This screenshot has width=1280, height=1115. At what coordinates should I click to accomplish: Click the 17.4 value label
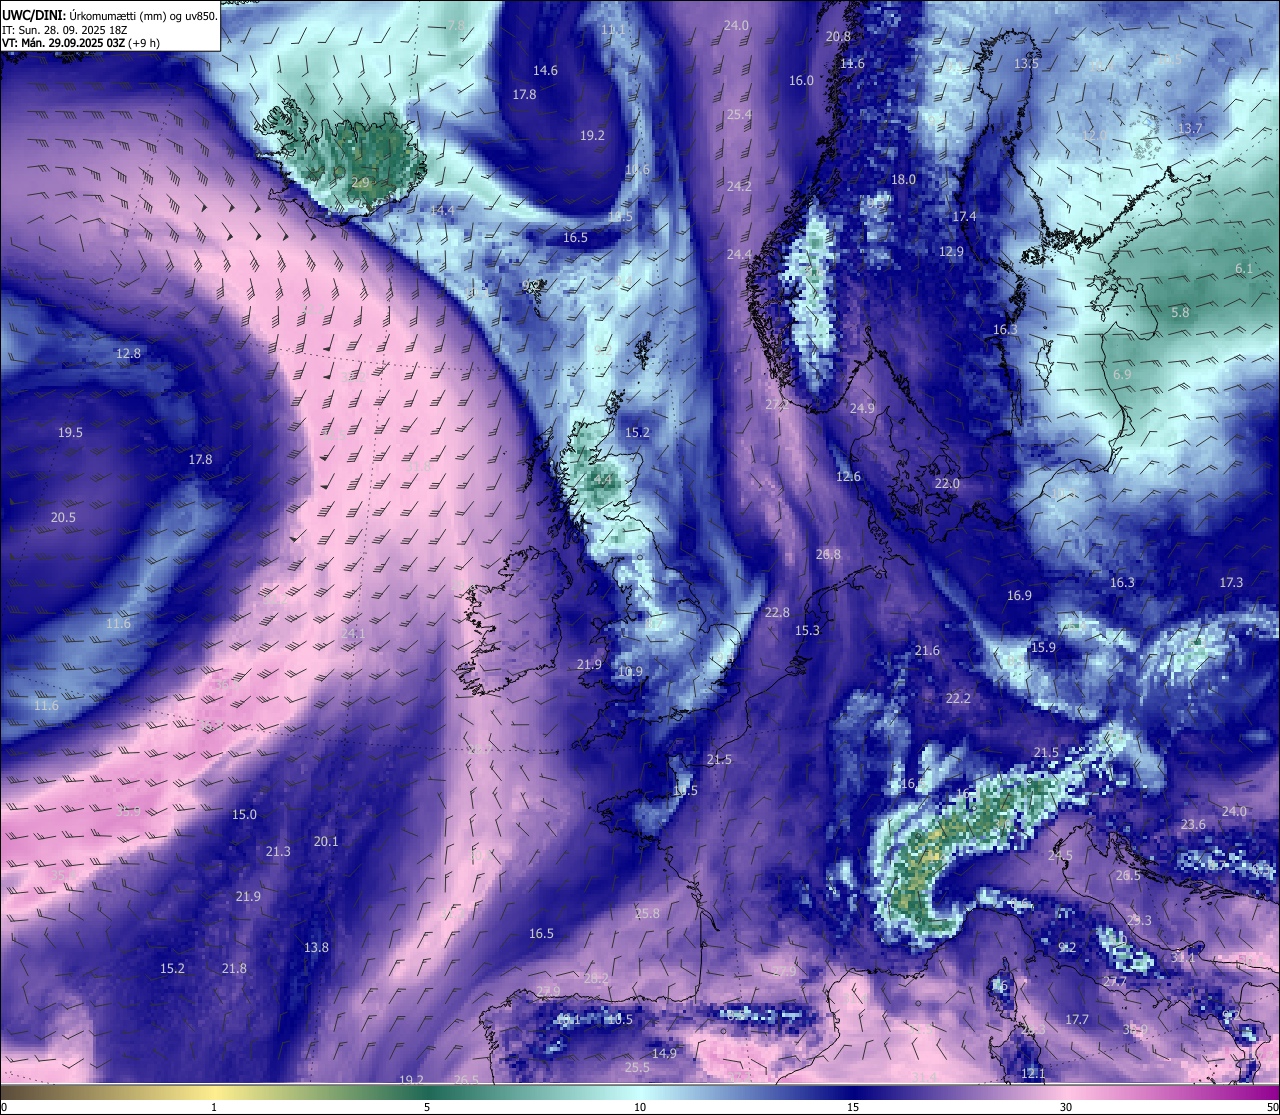(964, 216)
